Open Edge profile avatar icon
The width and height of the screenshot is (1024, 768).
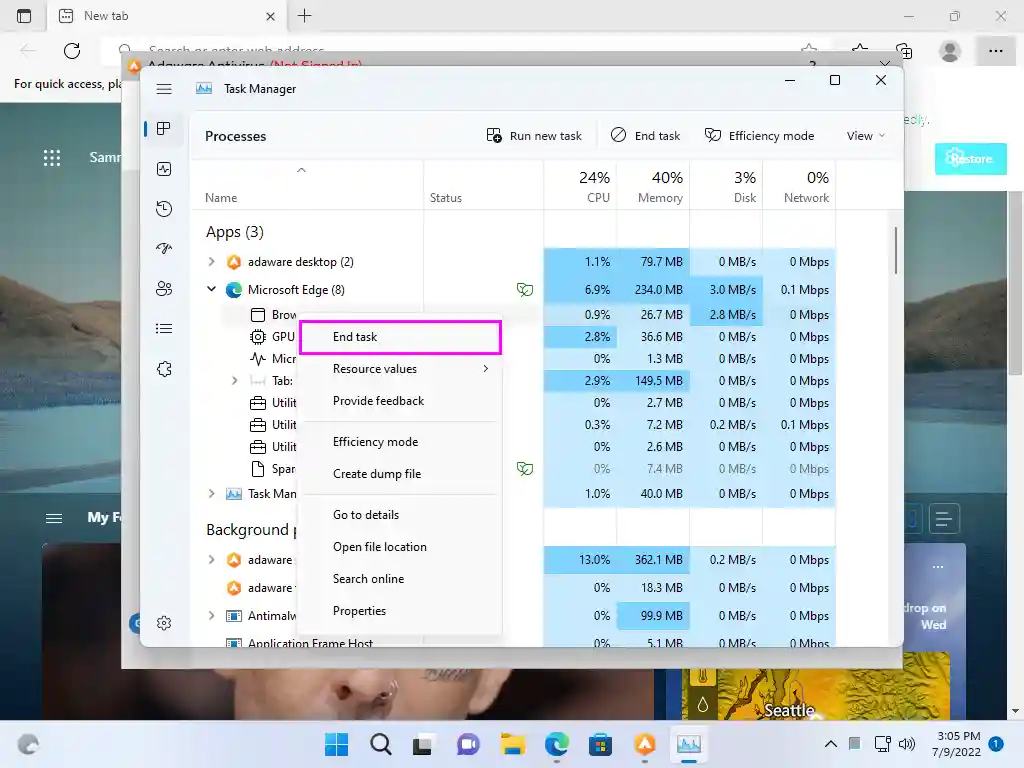[x=950, y=51]
